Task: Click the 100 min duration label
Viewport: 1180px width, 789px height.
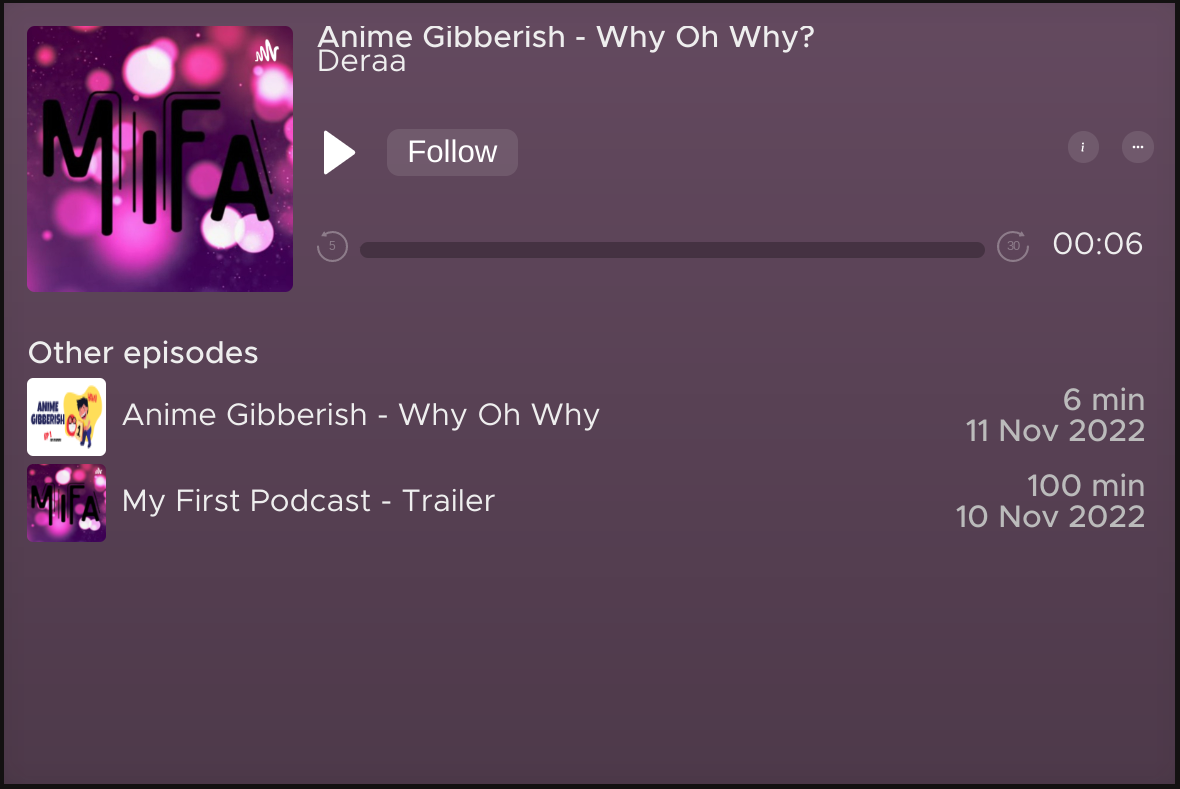Action: pos(1086,486)
